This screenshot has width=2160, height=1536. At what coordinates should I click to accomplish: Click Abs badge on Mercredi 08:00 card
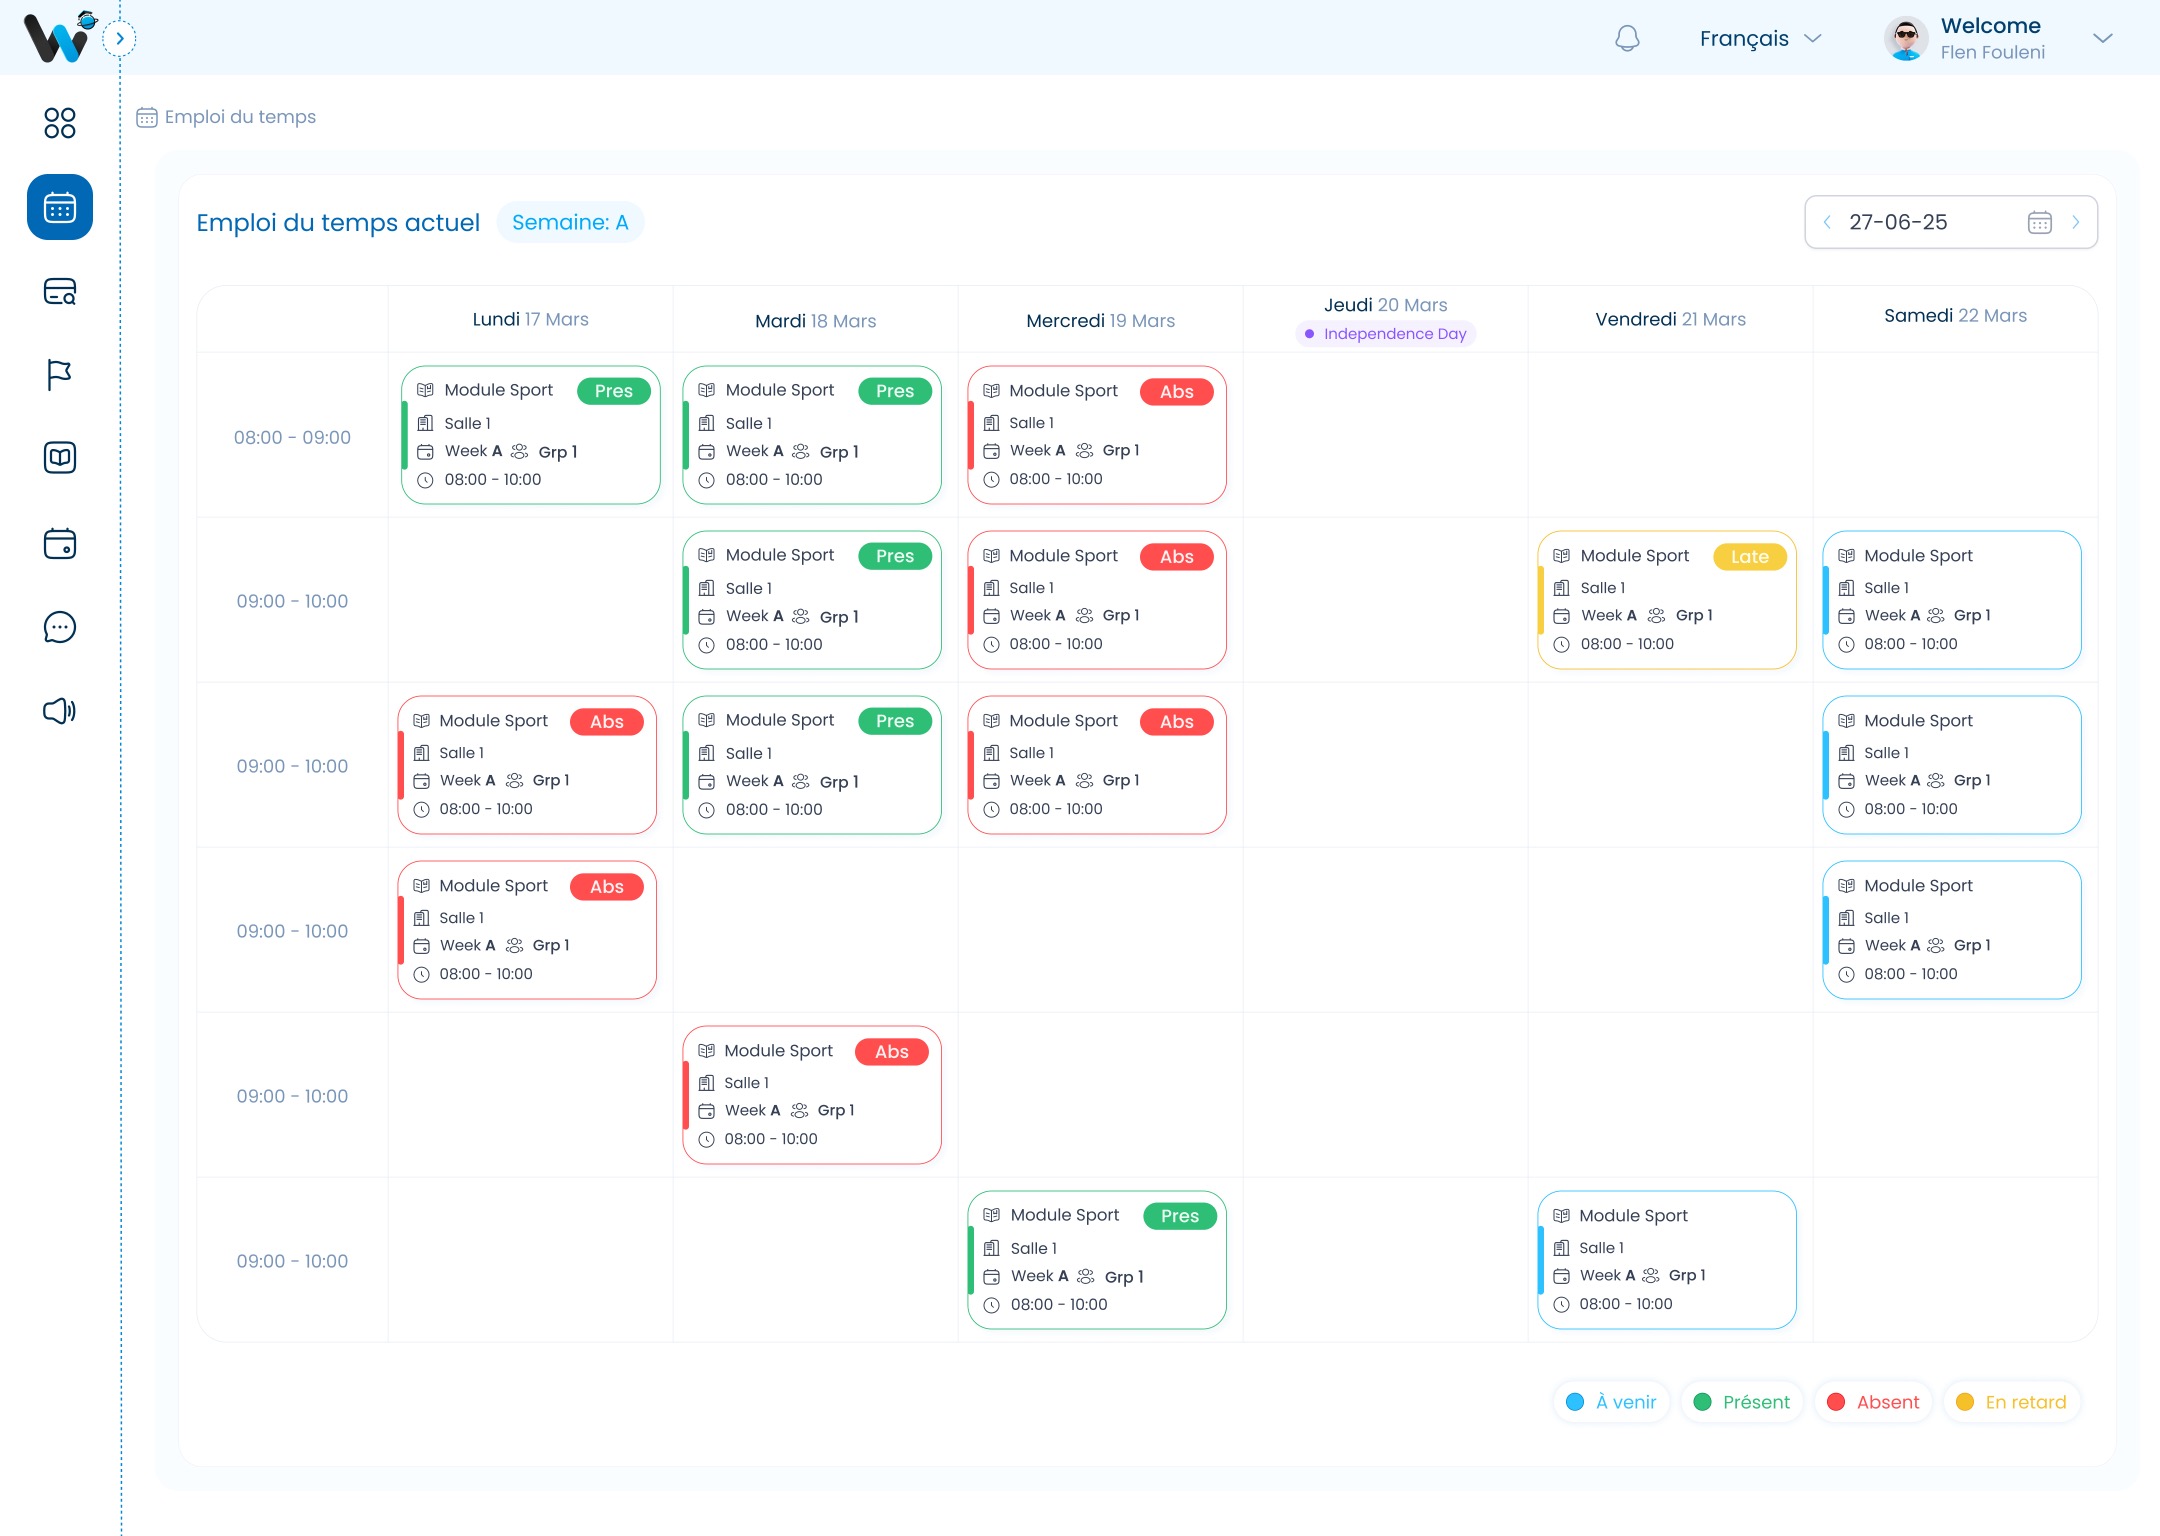click(x=1177, y=392)
